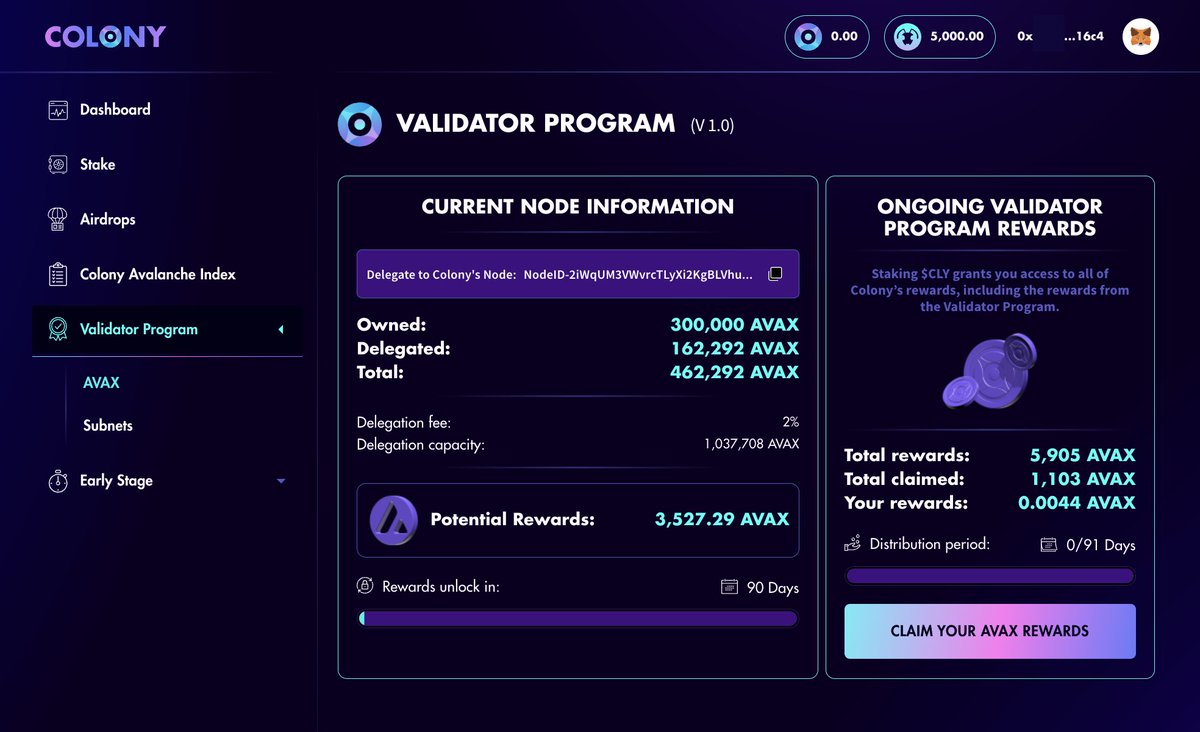Click the Distribution period progress bar

990,576
